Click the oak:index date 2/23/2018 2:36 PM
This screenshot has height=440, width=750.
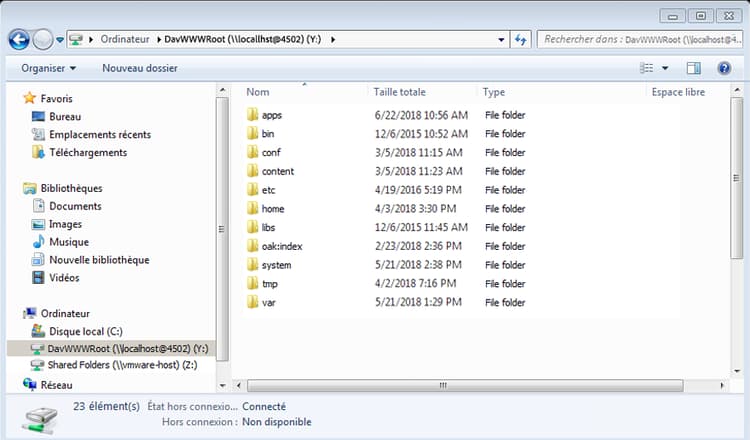tap(419, 246)
